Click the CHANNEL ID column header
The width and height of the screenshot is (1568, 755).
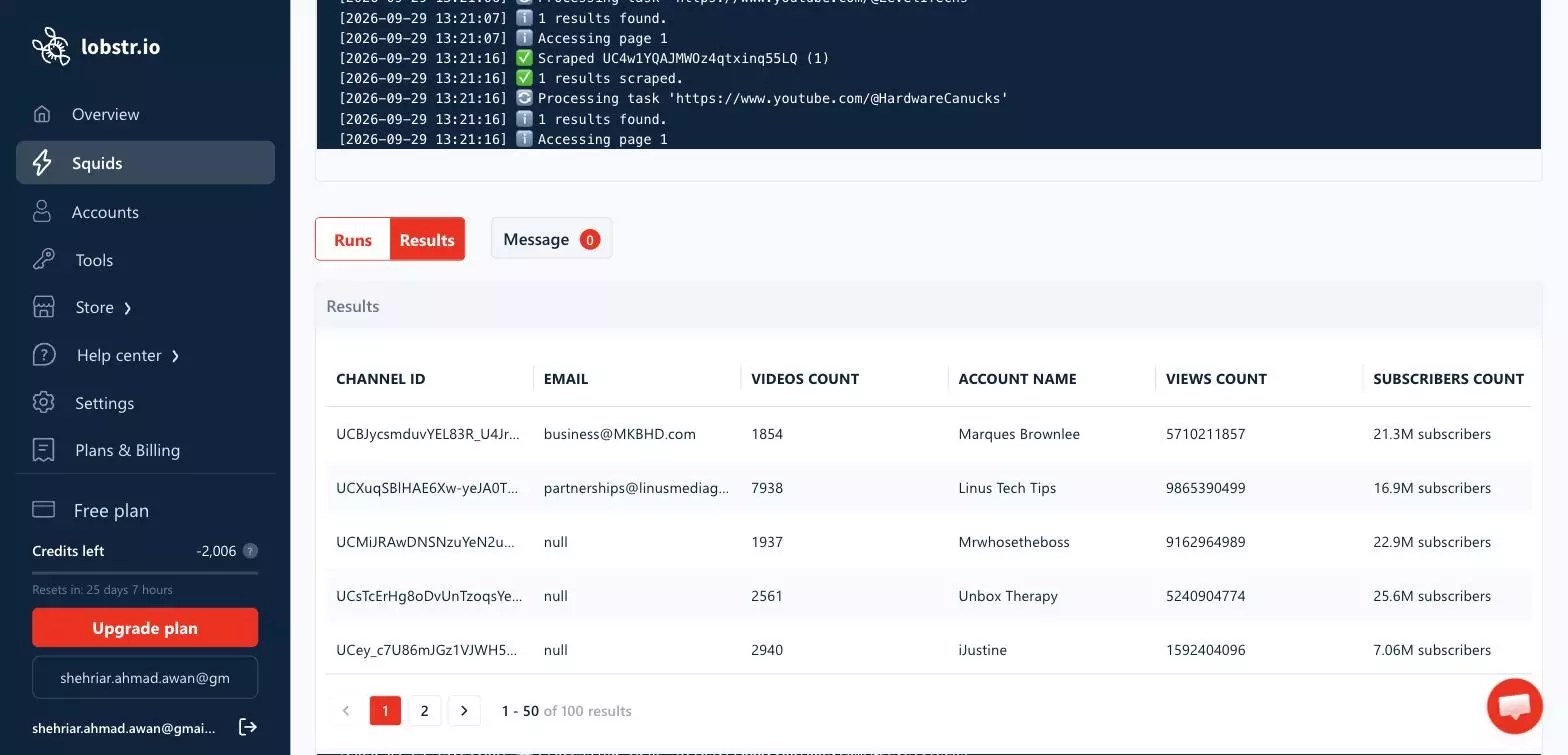point(381,379)
